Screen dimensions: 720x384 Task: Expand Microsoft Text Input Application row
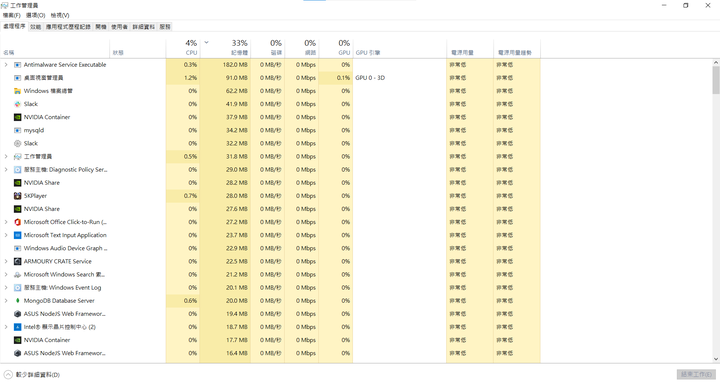(x=6, y=235)
